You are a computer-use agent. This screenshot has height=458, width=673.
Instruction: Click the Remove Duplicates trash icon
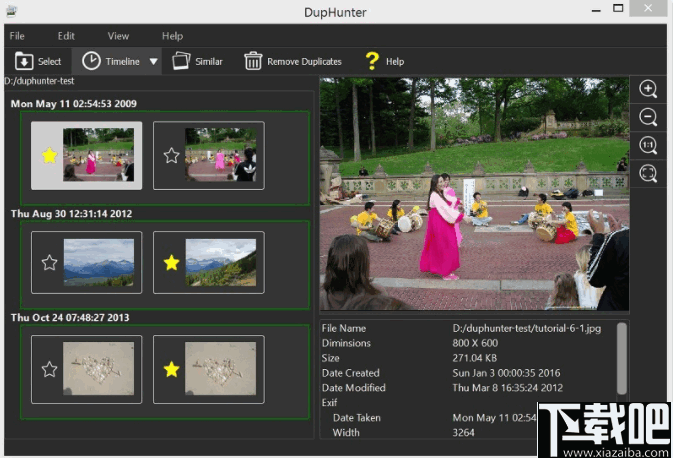point(254,61)
